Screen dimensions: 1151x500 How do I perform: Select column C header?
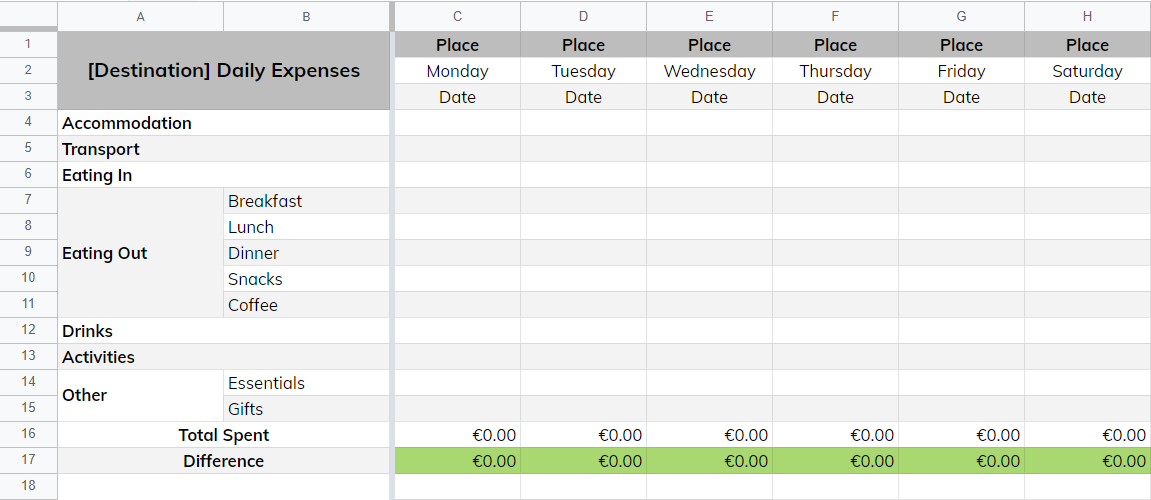[x=457, y=16]
